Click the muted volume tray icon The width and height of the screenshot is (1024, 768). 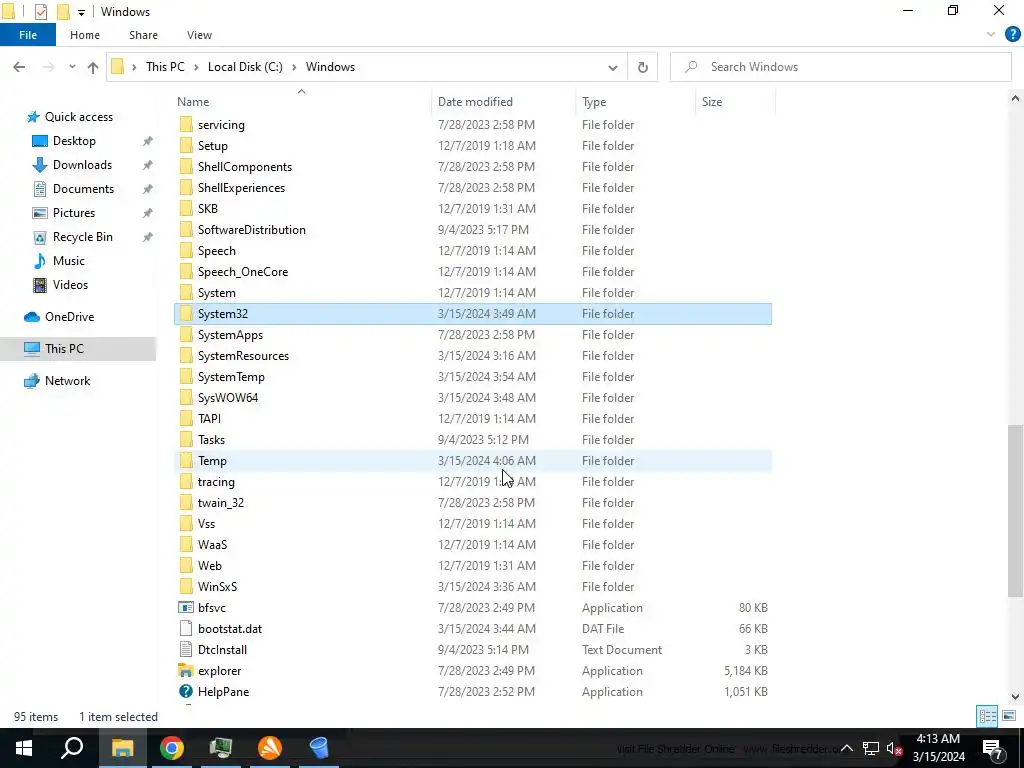pos(894,748)
